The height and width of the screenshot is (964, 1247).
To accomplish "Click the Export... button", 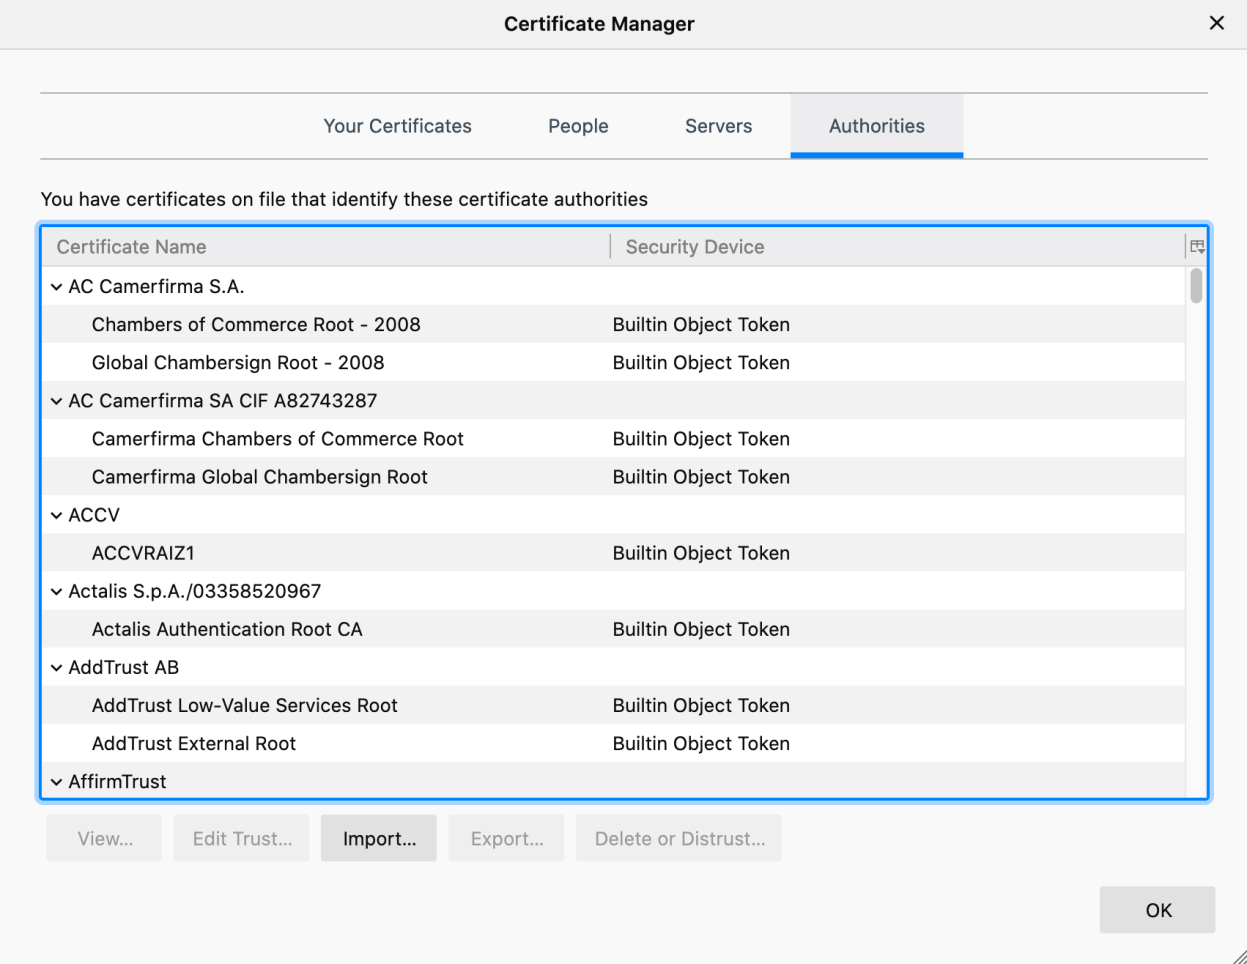I will click(x=507, y=838).
